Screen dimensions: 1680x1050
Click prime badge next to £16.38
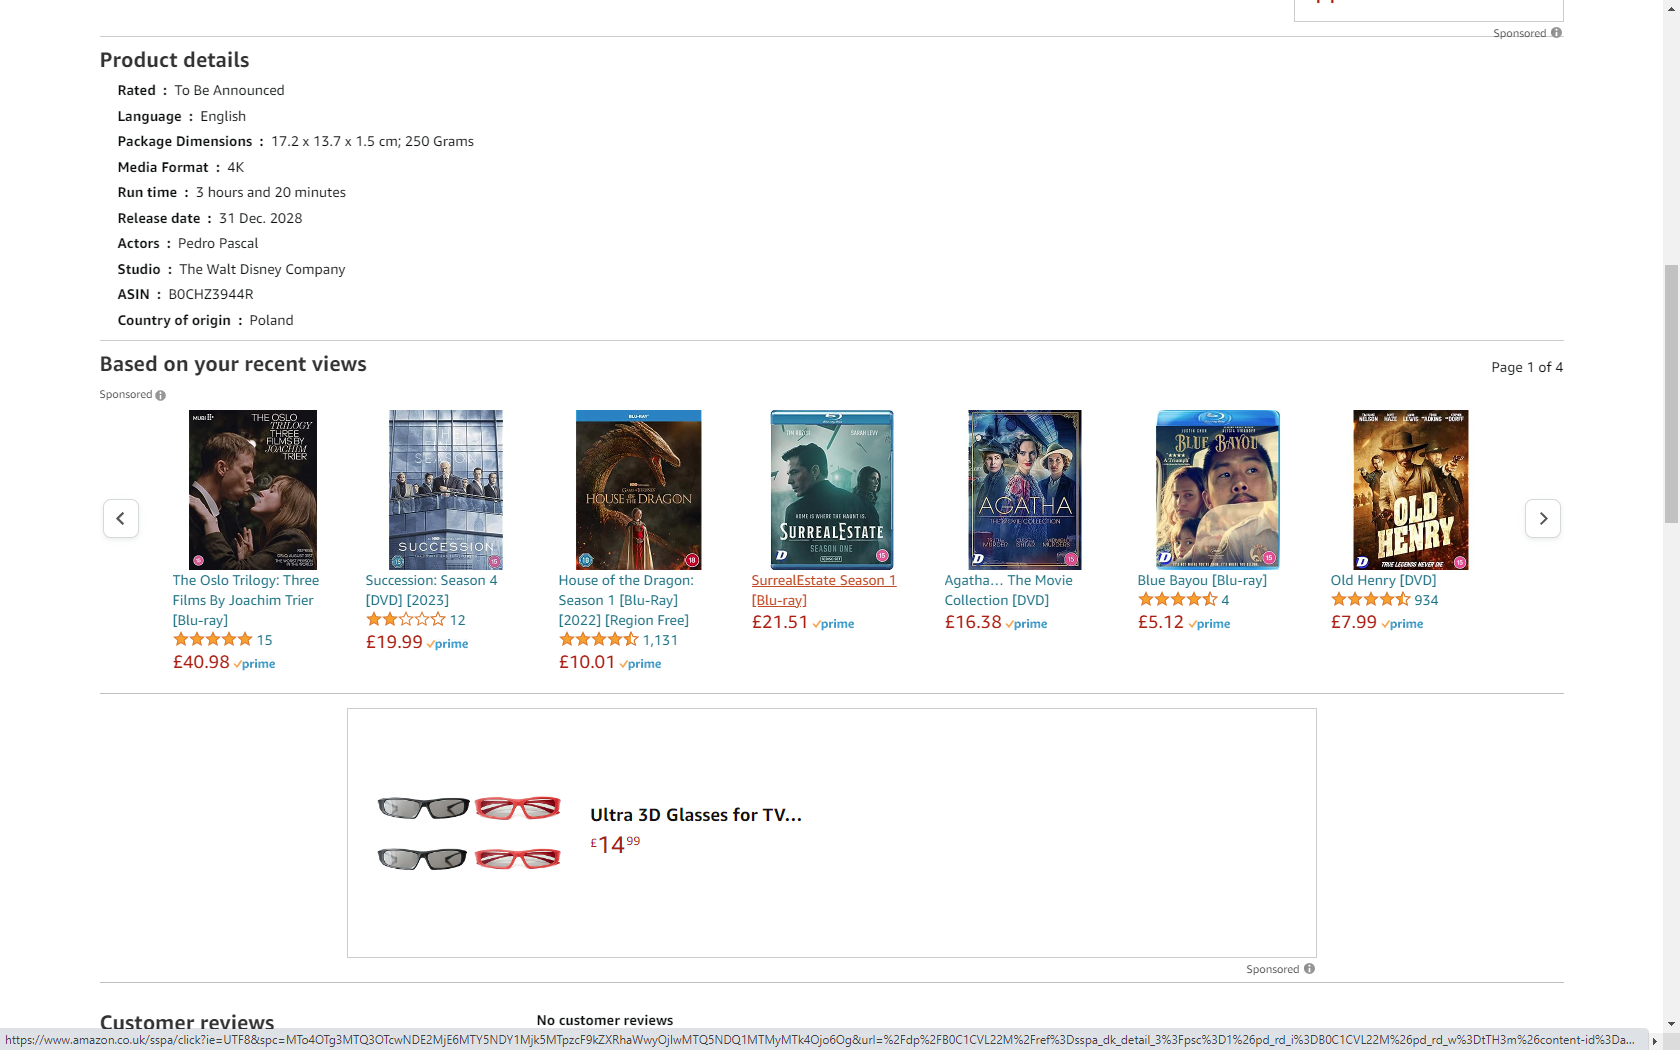(x=1027, y=624)
